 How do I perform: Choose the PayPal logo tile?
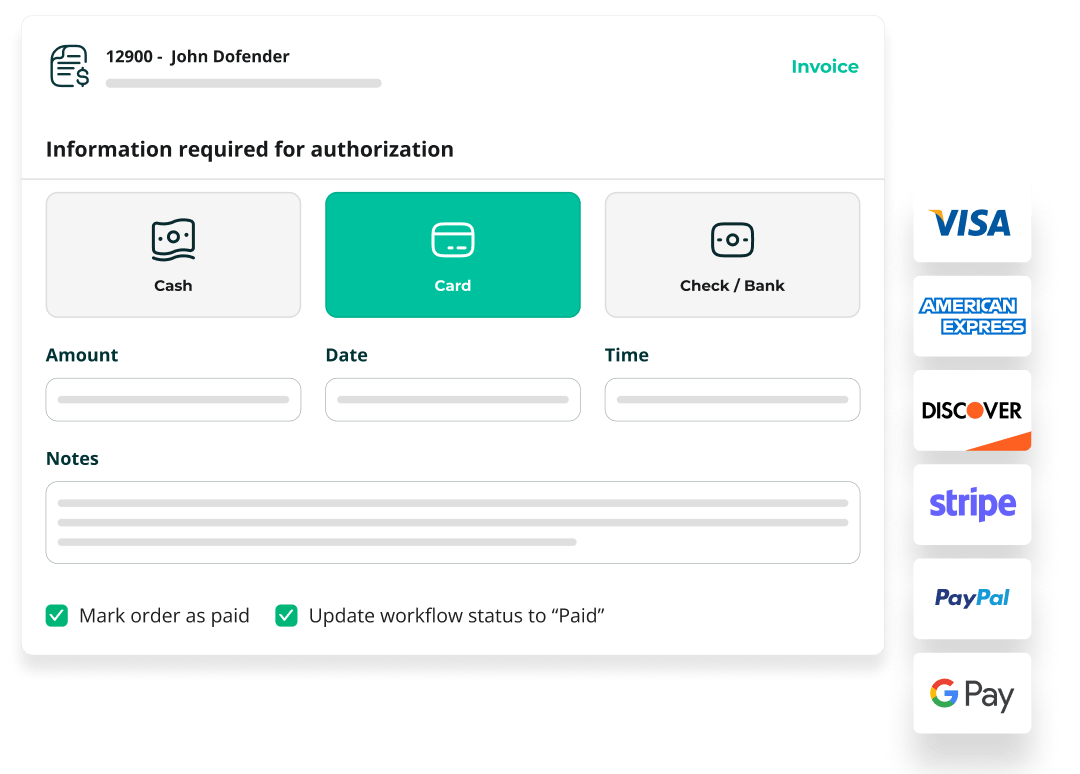[971, 598]
